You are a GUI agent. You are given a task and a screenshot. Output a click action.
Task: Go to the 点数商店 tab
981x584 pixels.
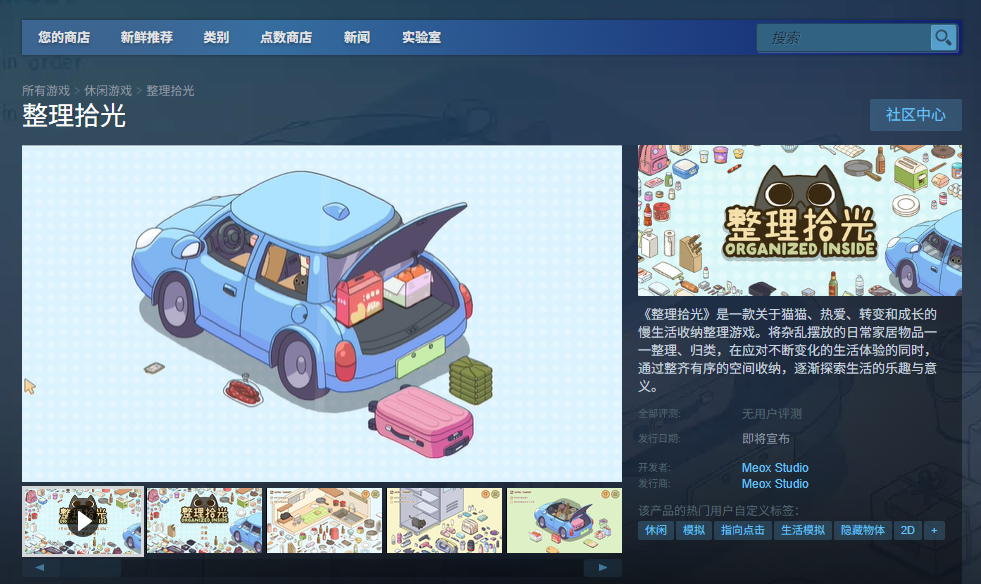[x=286, y=38]
